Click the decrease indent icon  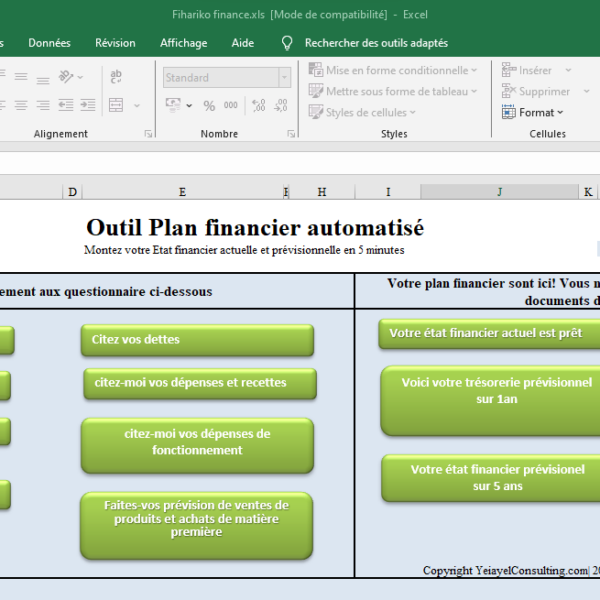click(65, 105)
